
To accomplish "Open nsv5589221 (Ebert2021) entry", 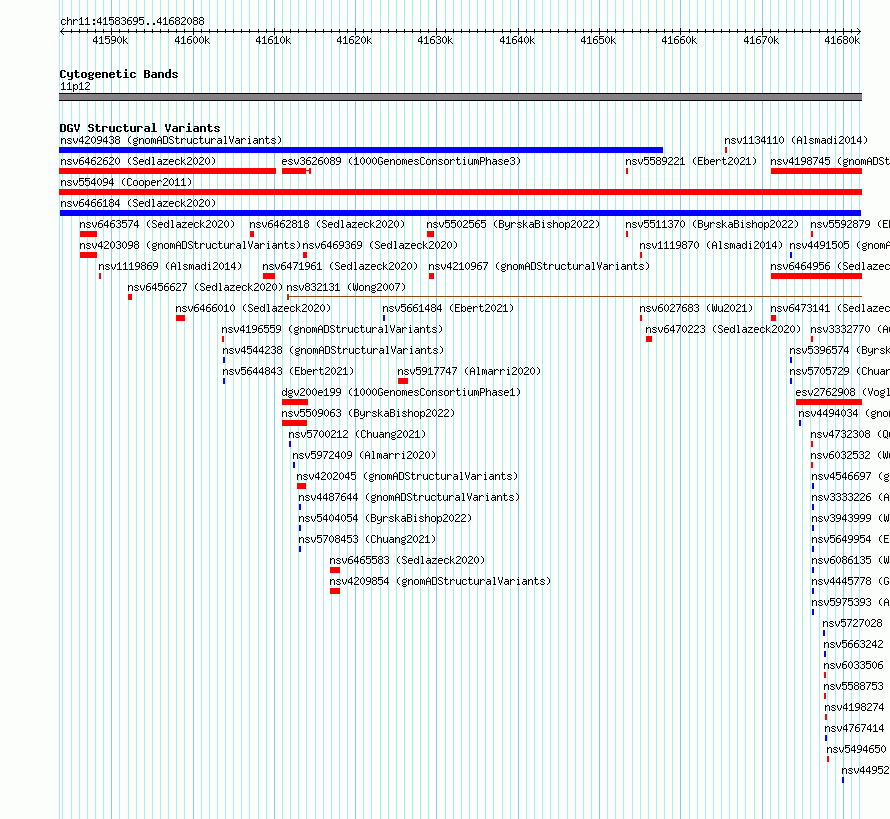I will coord(691,161).
